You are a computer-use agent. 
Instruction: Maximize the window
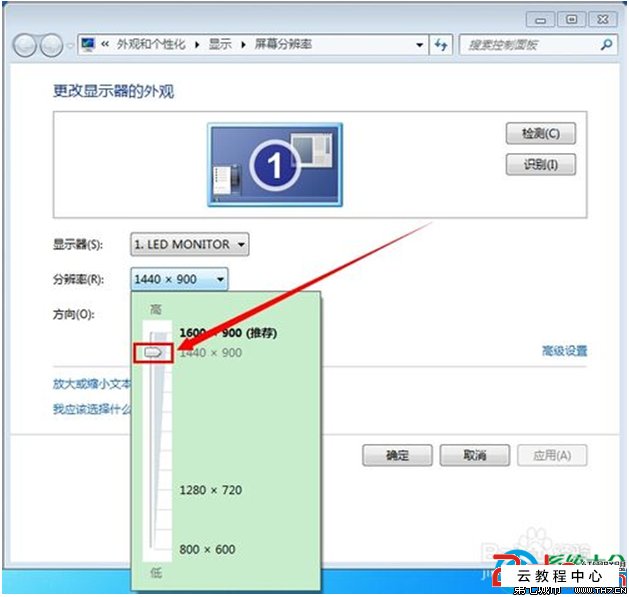(572, 20)
